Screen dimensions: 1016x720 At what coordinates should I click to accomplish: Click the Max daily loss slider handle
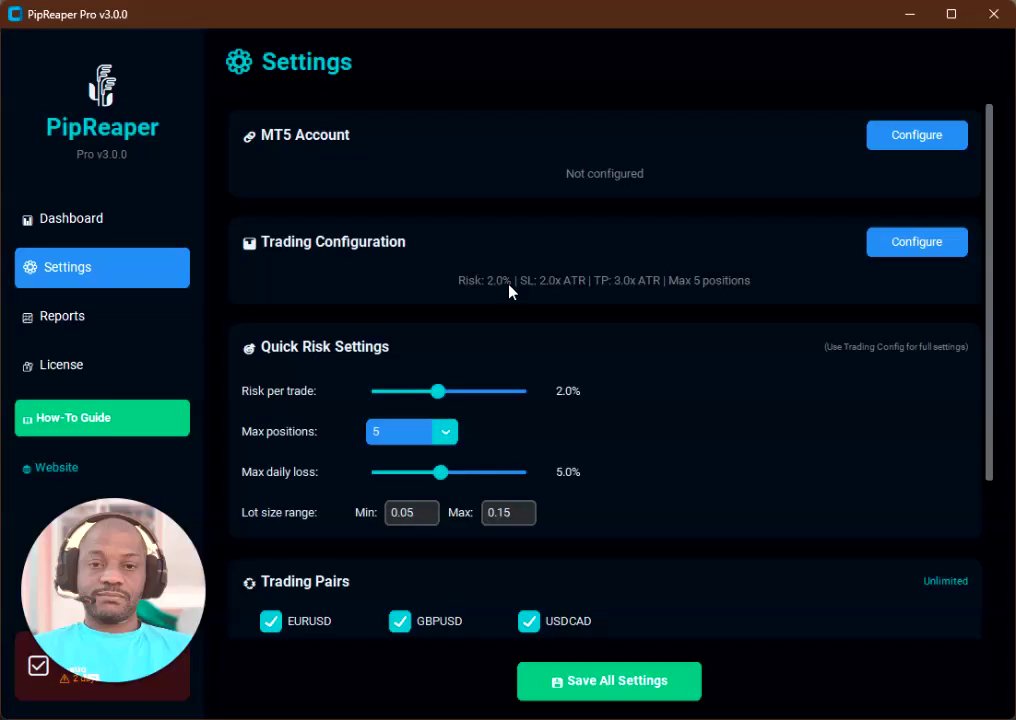pyautogui.click(x=441, y=472)
